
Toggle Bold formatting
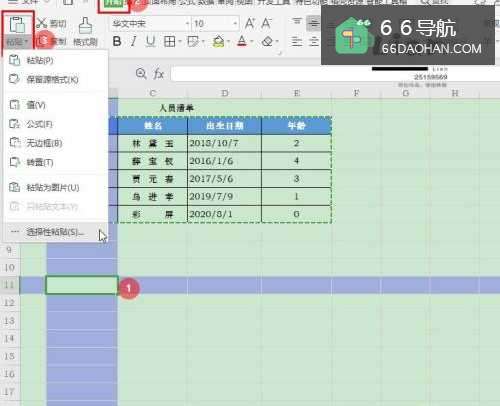click(117, 41)
